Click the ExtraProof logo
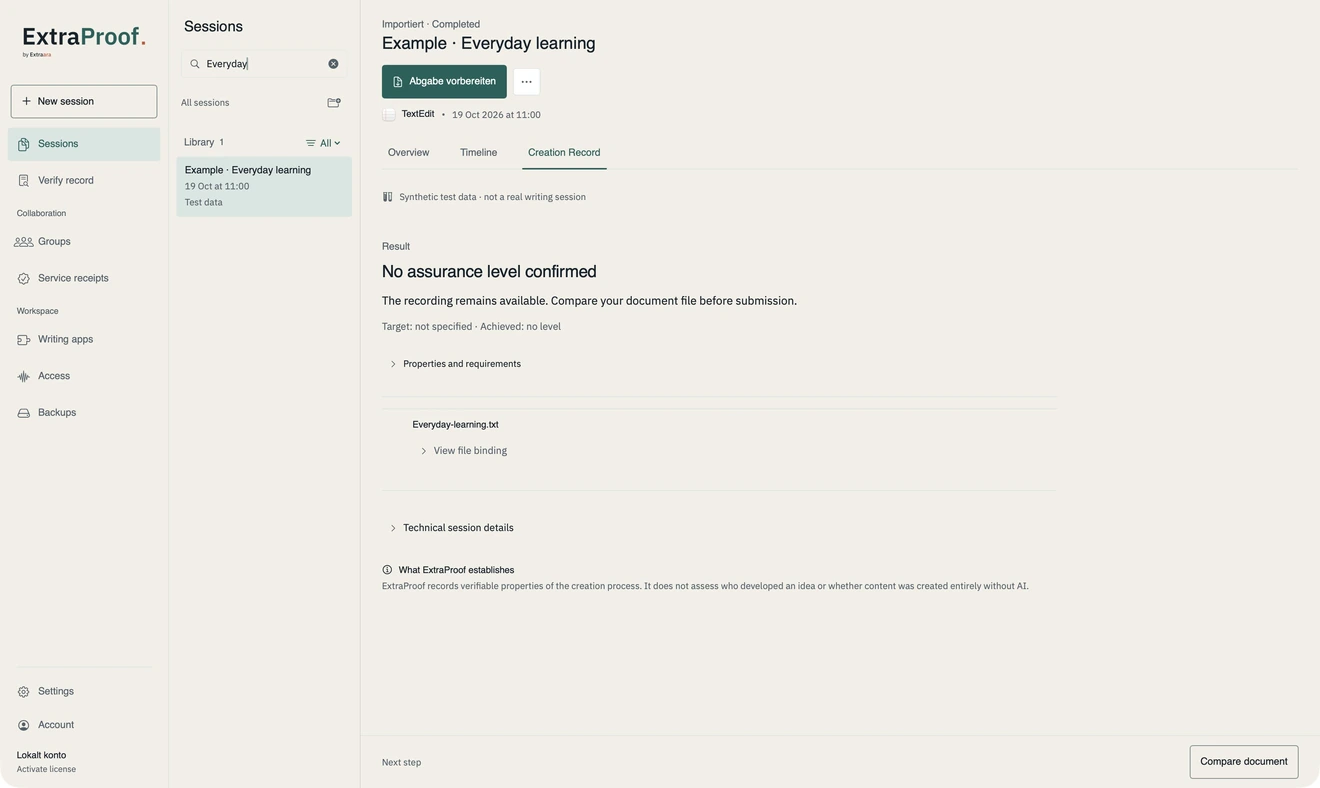 pos(84,41)
